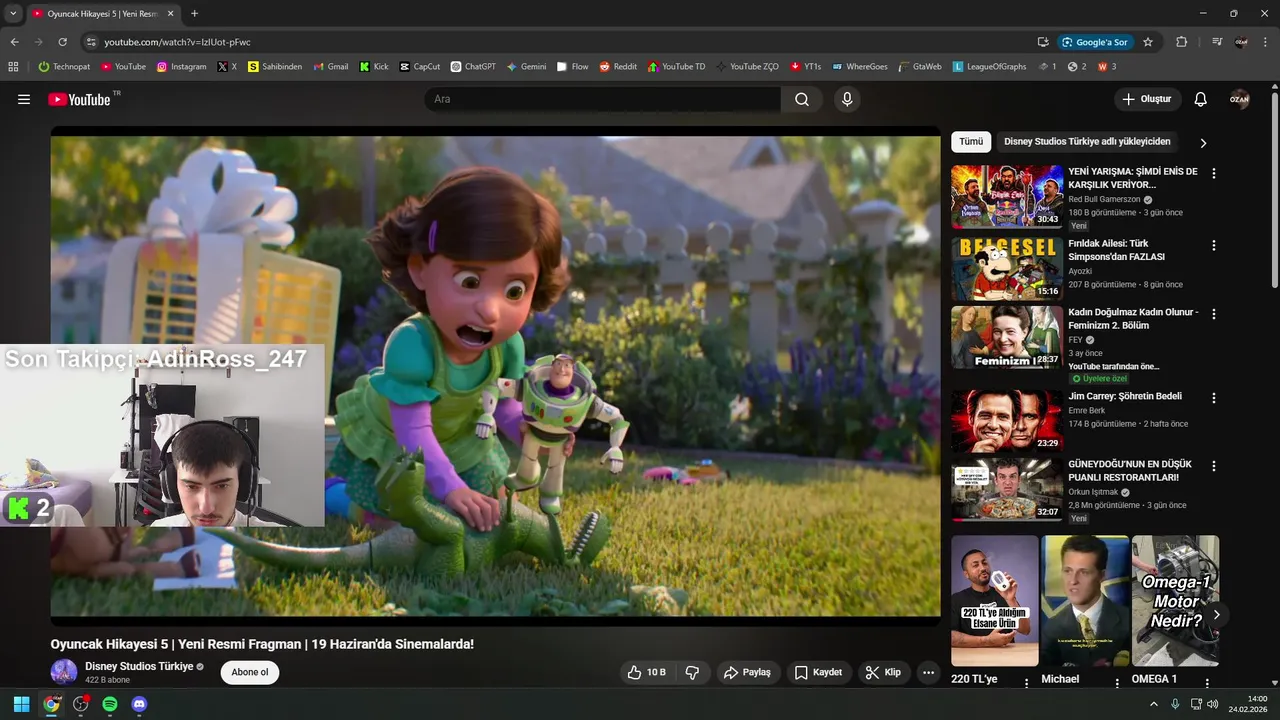Open Discord from the taskbar
Screen dimensions: 1280x720
point(139,704)
